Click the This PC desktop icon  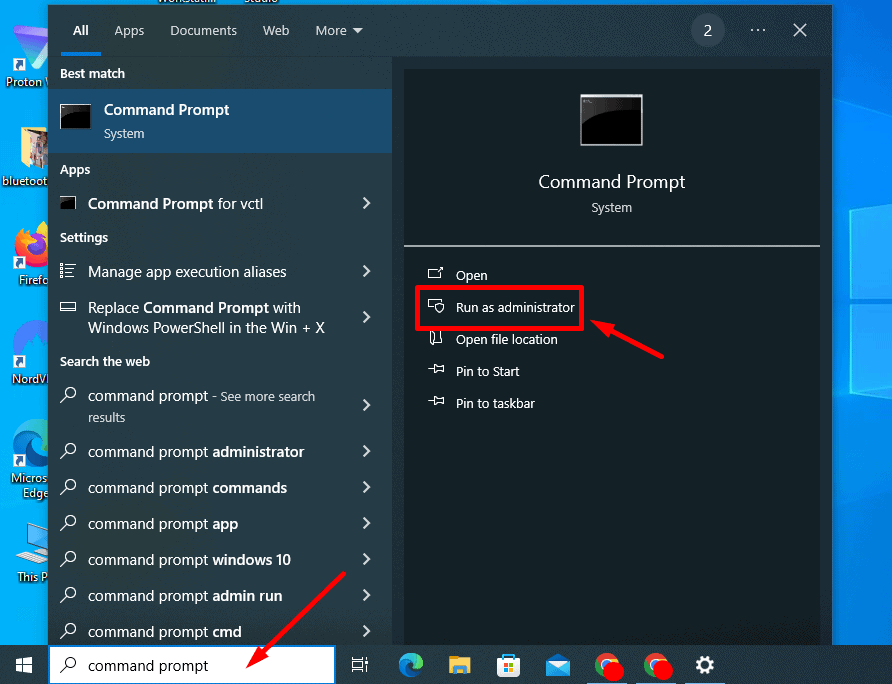point(32,553)
